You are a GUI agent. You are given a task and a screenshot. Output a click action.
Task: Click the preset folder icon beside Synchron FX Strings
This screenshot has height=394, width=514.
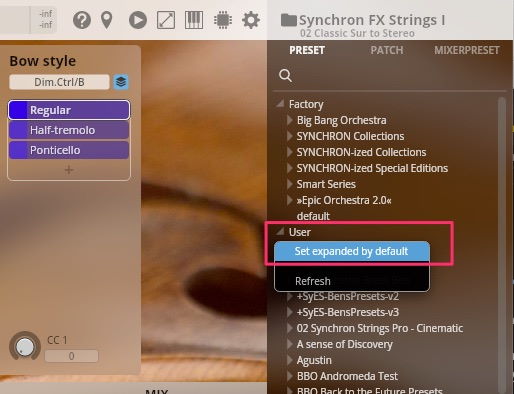pyautogui.click(x=288, y=20)
